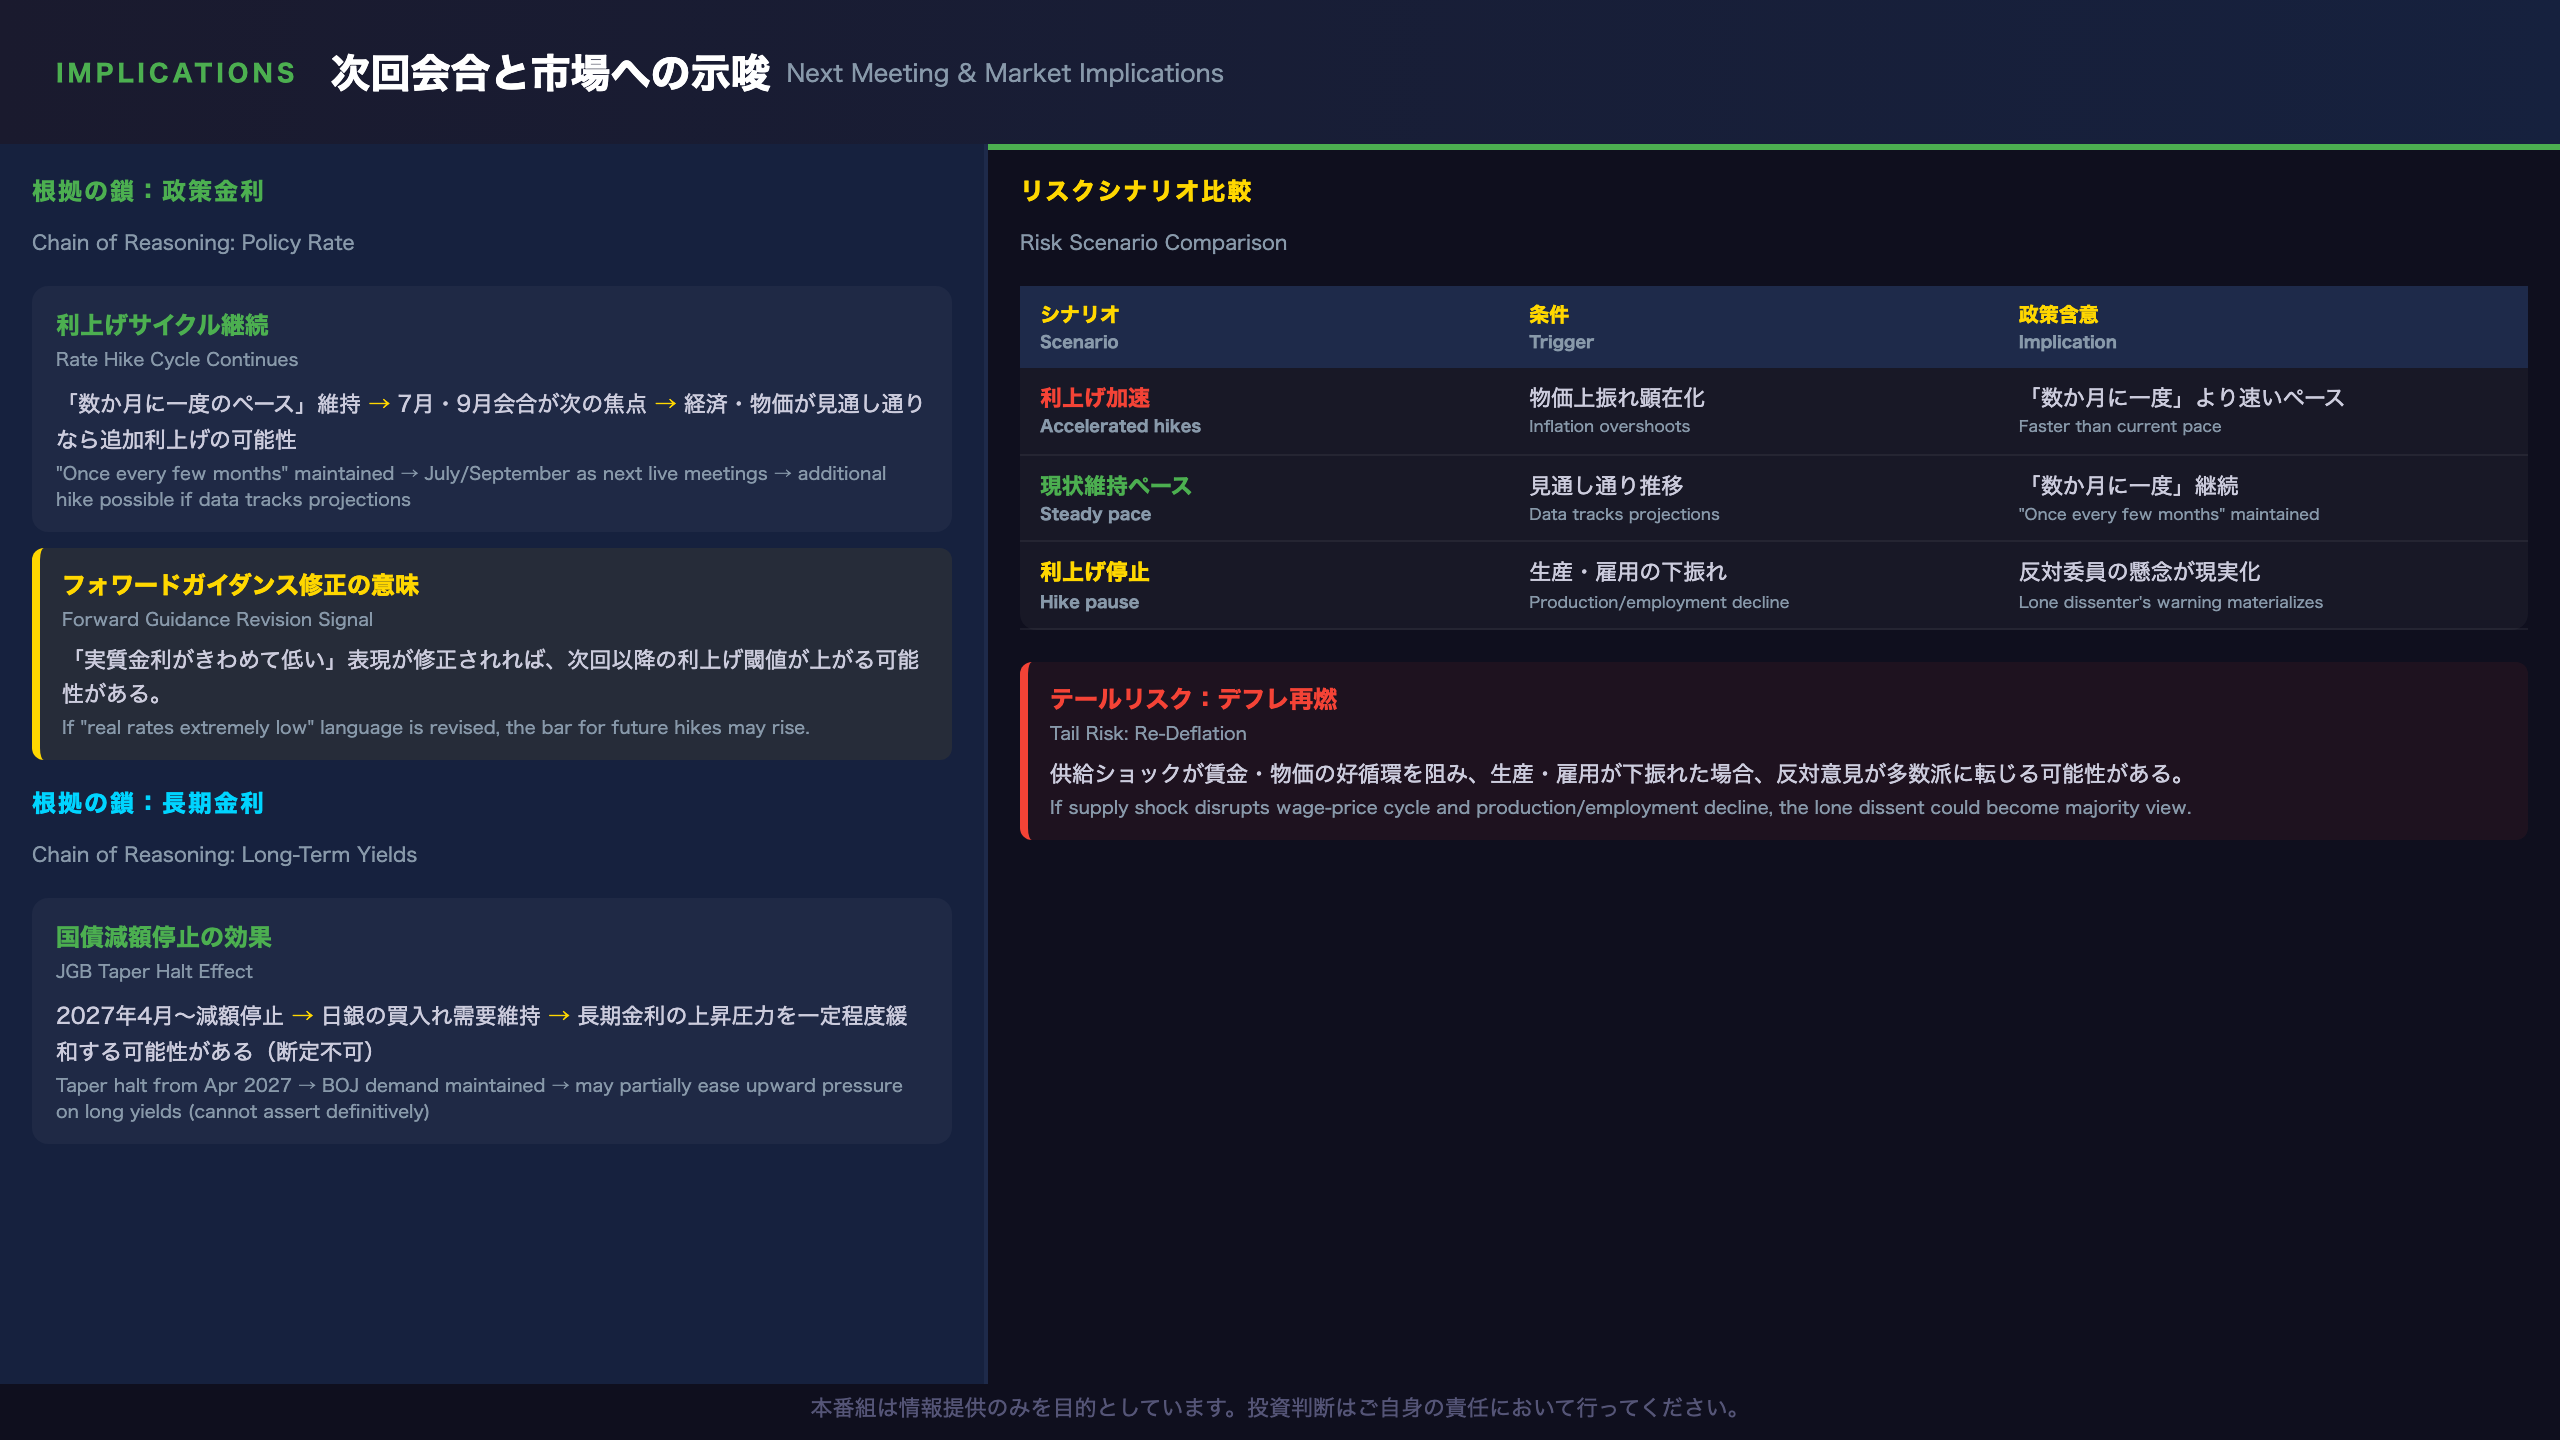Click Faster than current pace text
Viewport: 2560px width, 1440px height.
point(2120,426)
